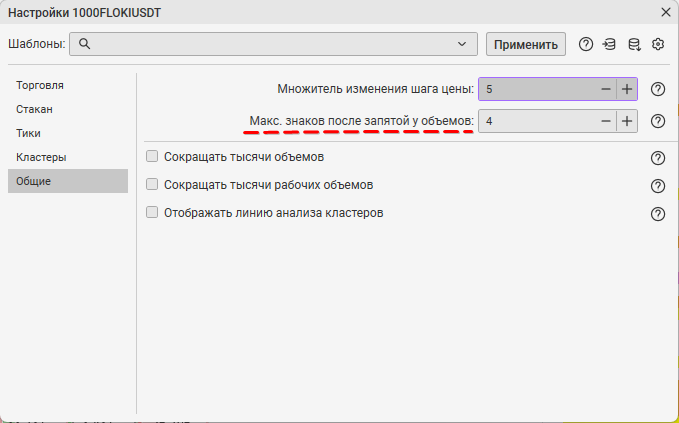This screenshot has width=679, height=423.
Task: Select the Стакан section
Action: coord(34,109)
